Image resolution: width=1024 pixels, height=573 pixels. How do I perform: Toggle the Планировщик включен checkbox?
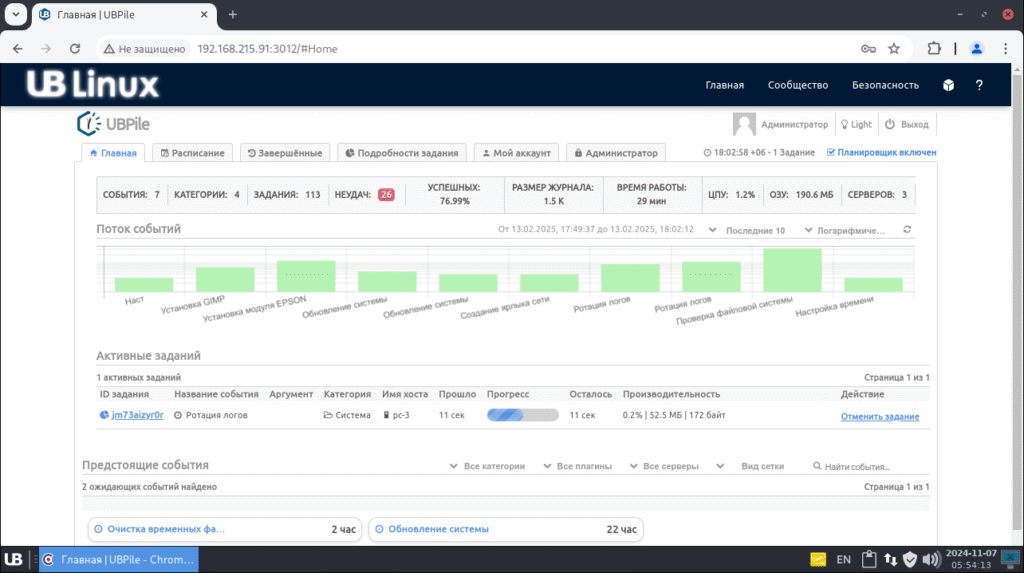[x=831, y=153]
